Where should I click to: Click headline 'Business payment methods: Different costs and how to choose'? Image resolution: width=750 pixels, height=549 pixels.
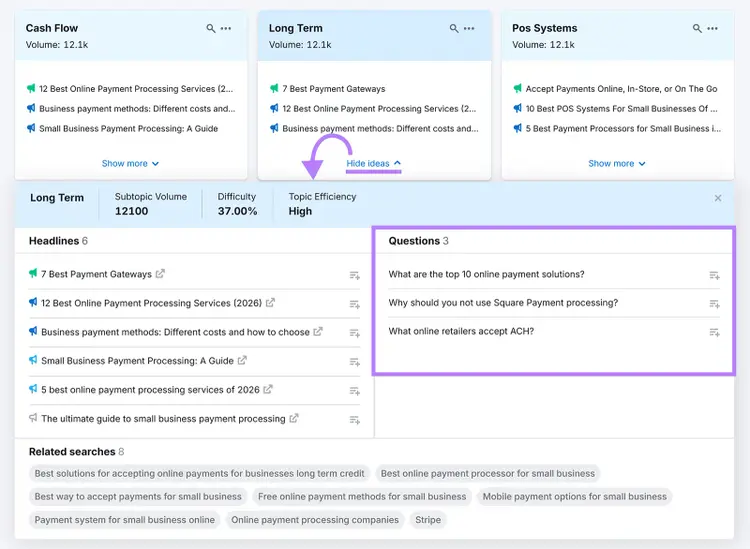tap(176, 332)
